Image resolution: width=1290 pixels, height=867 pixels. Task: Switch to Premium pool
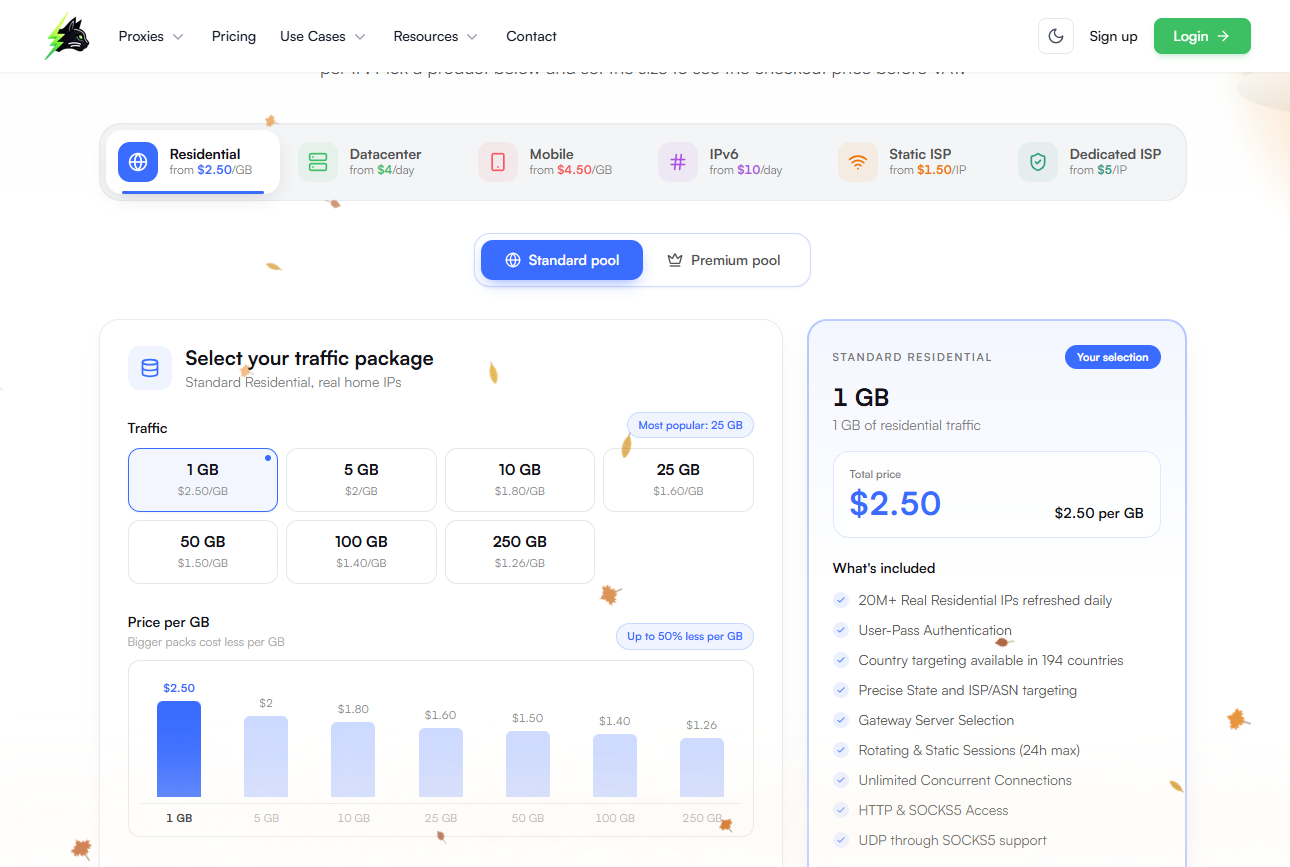(x=724, y=260)
